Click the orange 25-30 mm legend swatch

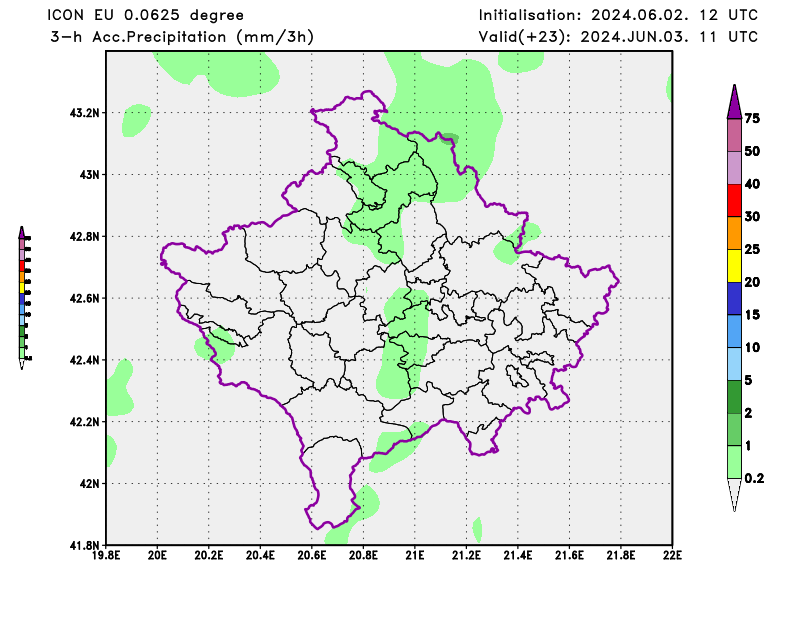734,233
